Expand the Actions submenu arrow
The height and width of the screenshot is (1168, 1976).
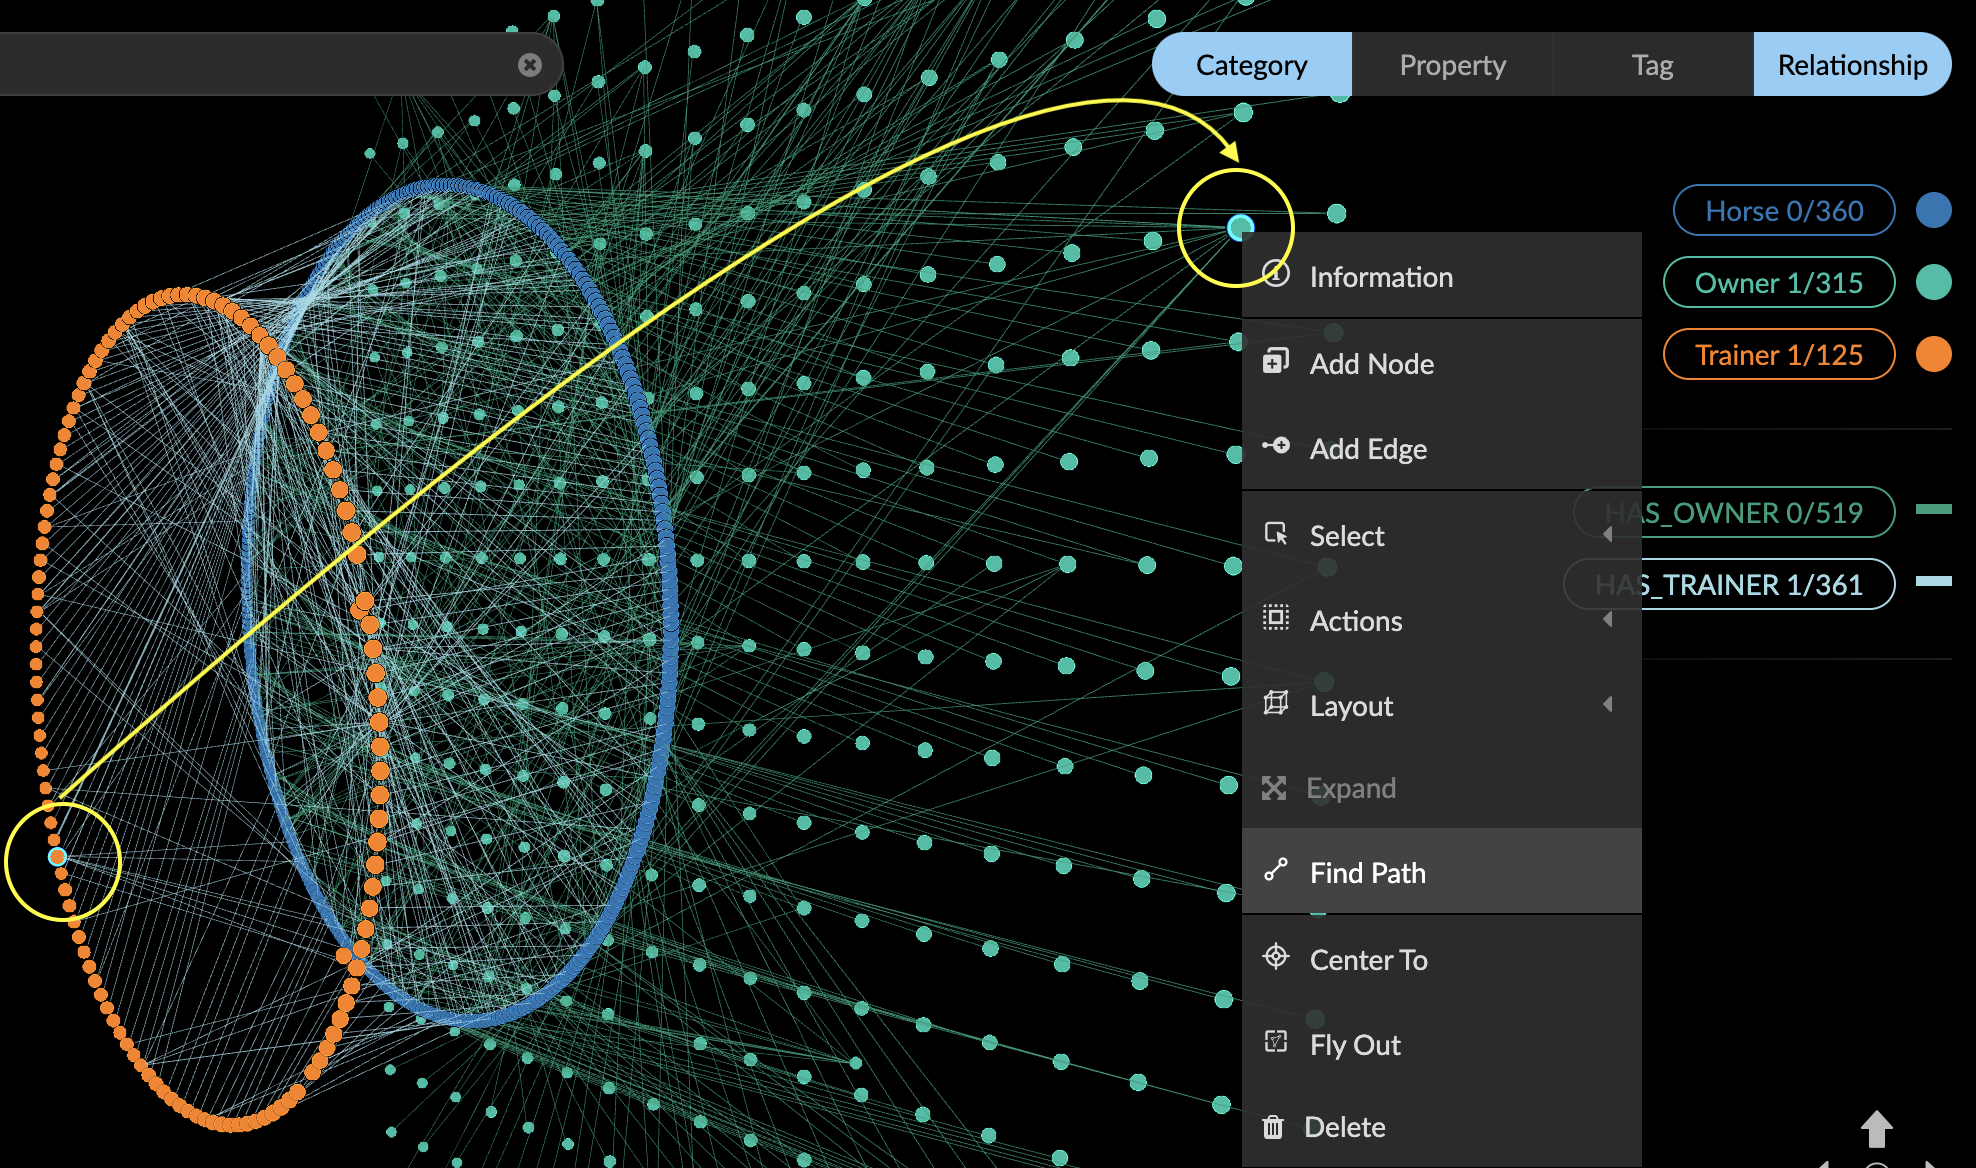(x=1608, y=620)
